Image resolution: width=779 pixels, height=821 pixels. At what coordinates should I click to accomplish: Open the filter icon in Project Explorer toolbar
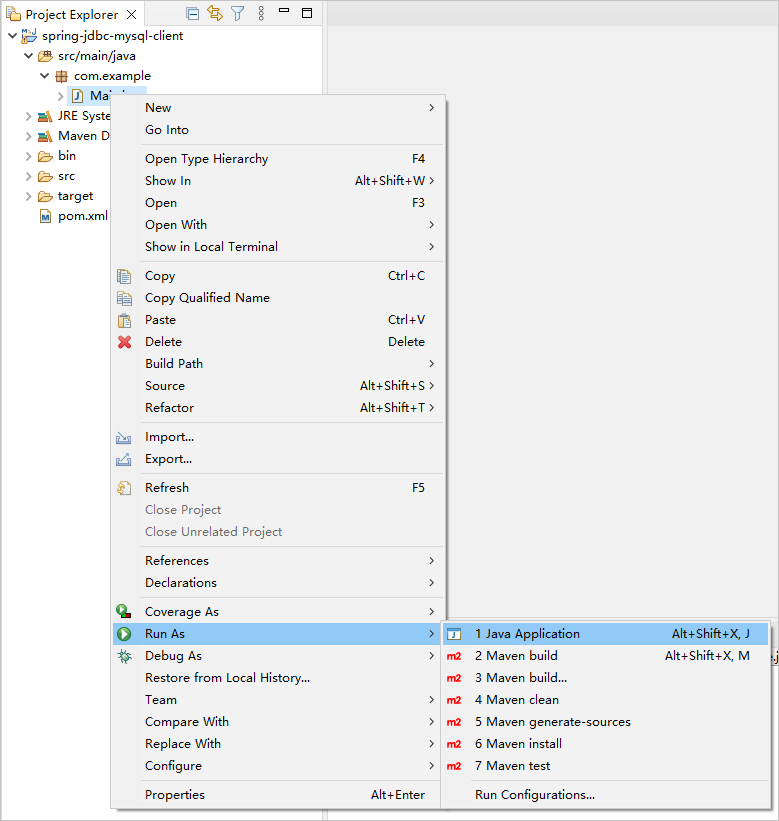237,13
